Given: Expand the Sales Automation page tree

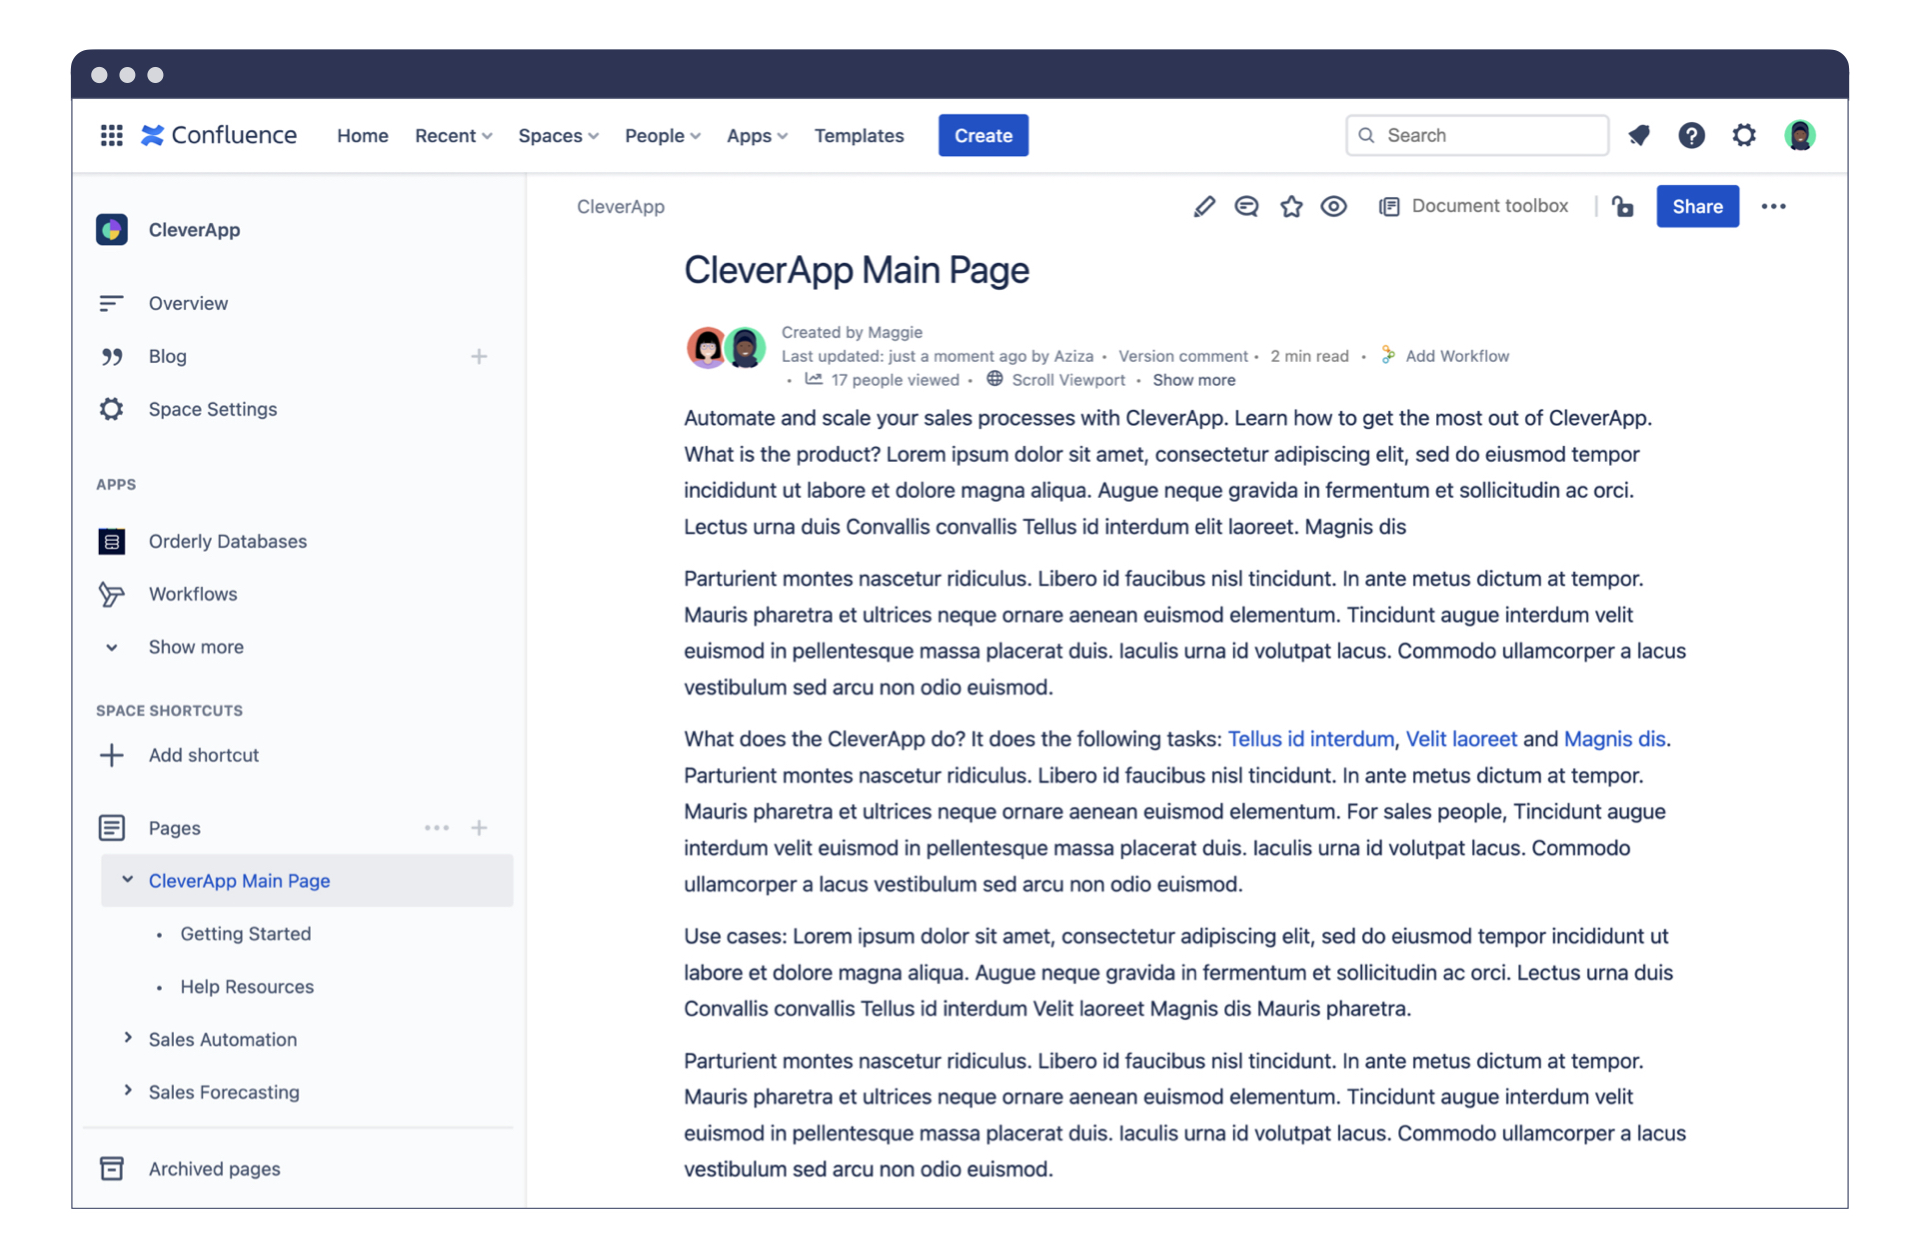Looking at the screenshot, I should (127, 1038).
